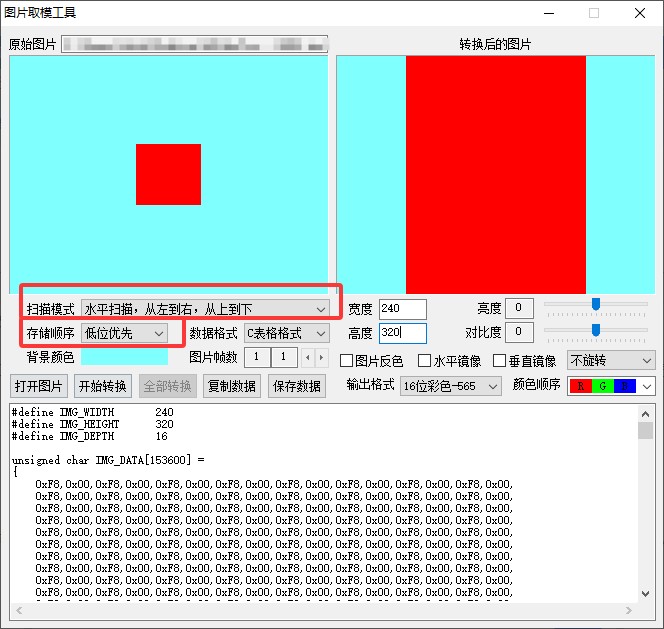Enable the 图片反色 checkbox
The image size is (664, 629).
click(348, 361)
